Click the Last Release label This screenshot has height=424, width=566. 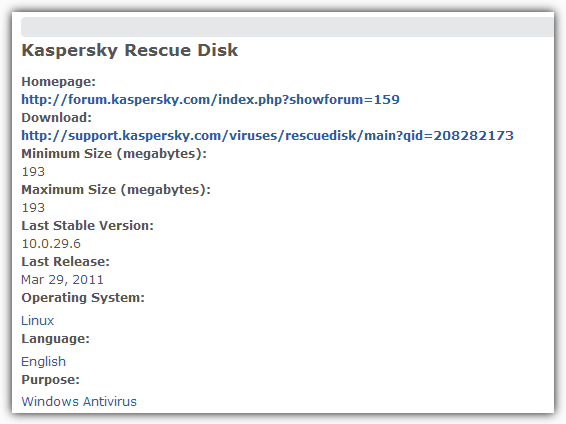(65, 262)
